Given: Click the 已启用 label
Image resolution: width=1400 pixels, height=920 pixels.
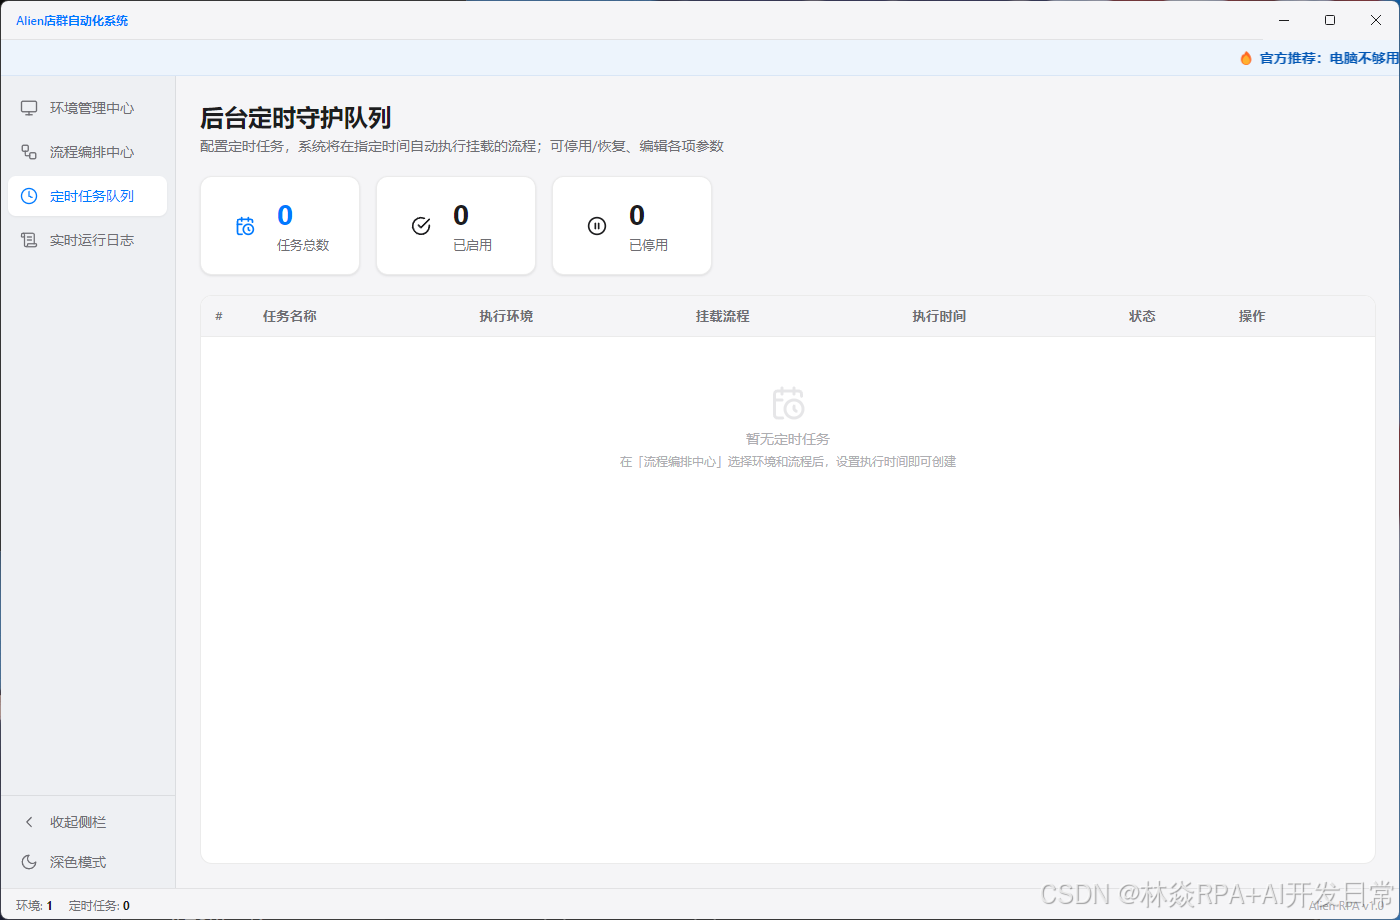Looking at the screenshot, I should click(472, 245).
